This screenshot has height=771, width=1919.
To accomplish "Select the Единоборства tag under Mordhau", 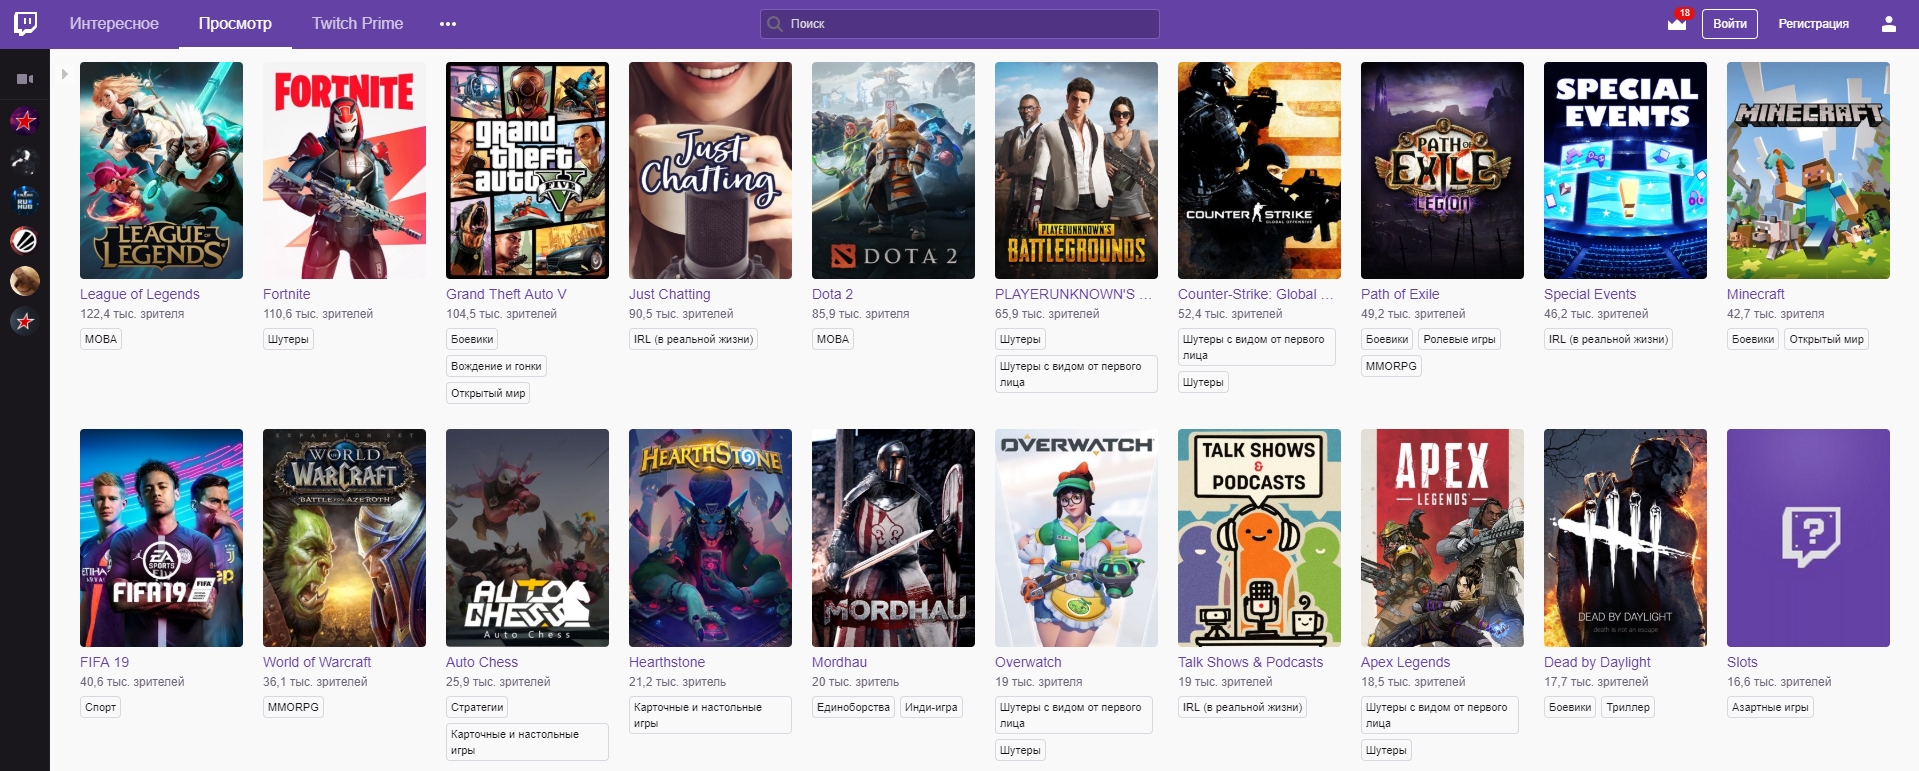I will tap(853, 707).
